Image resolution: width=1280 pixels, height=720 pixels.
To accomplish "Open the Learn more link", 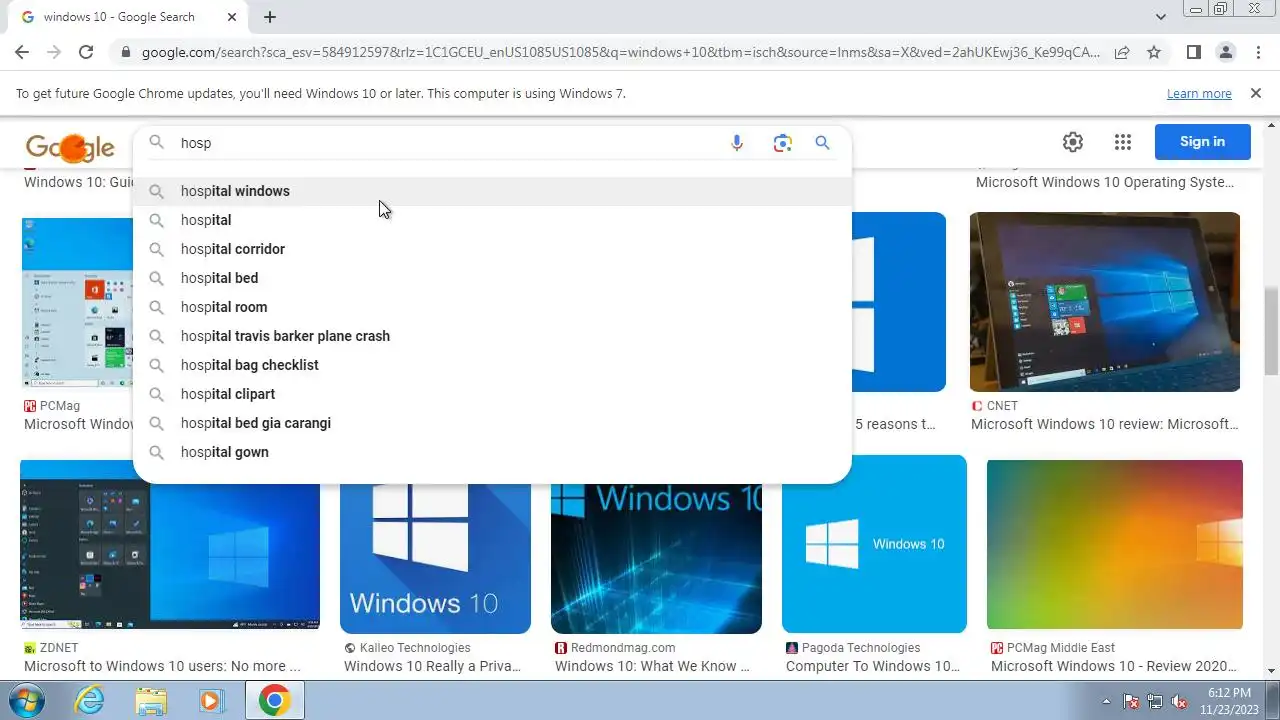I will click(x=1199, y=94).
